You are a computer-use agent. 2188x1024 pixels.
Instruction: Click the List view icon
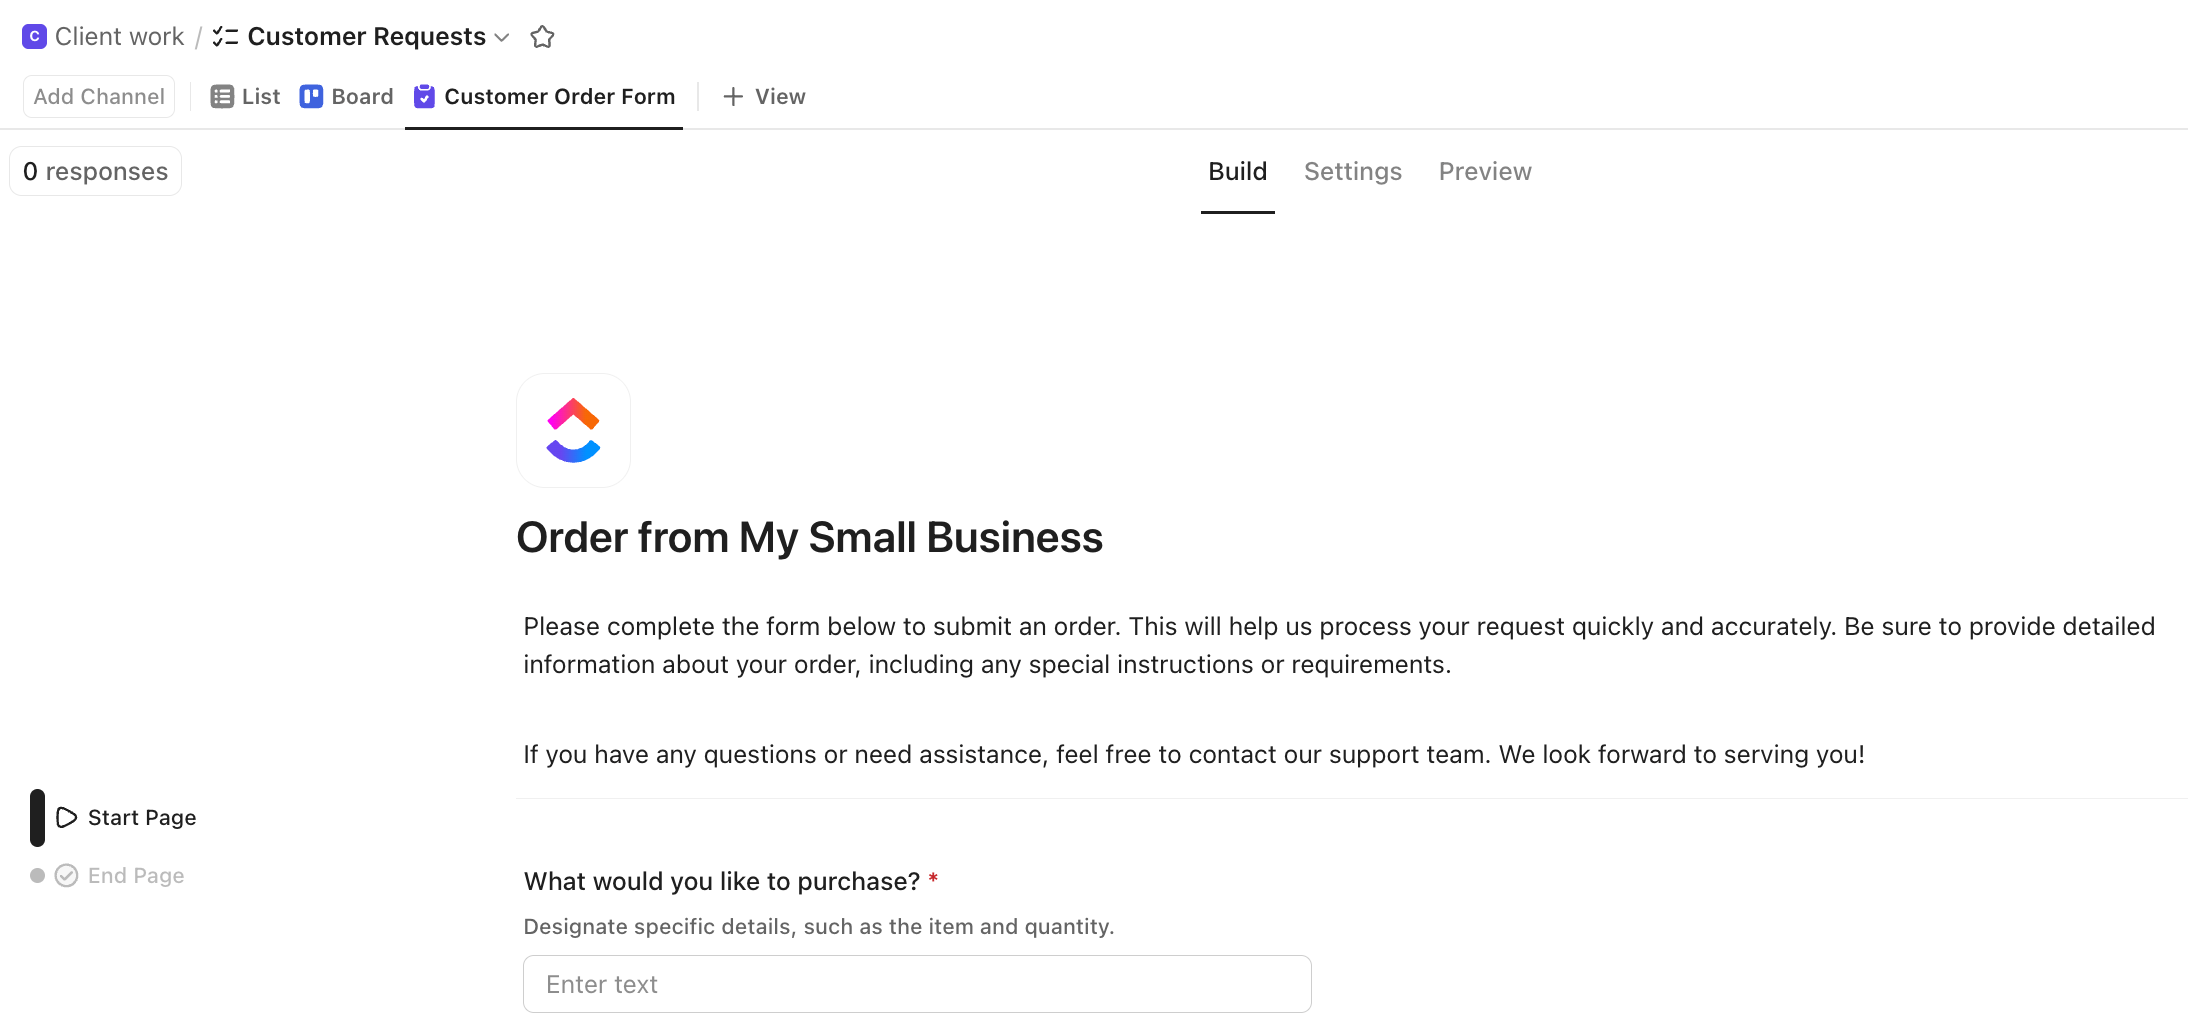(x=222, y=96)
